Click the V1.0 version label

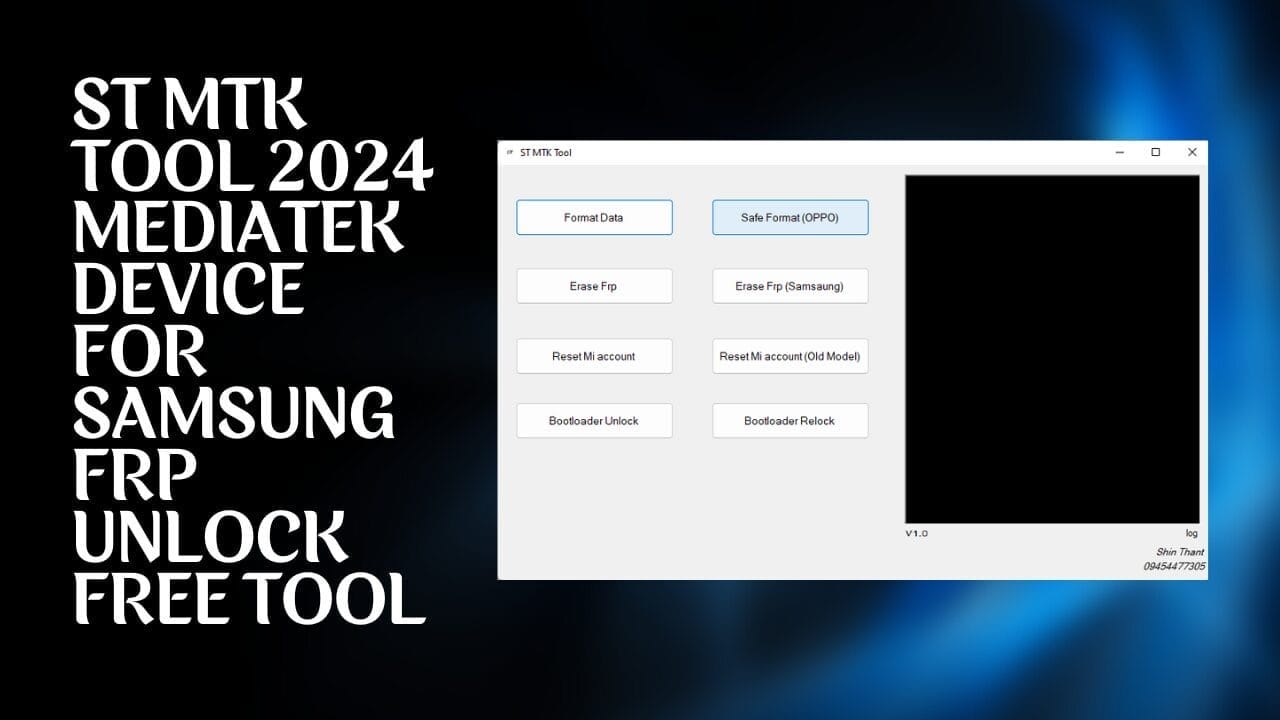917,534
